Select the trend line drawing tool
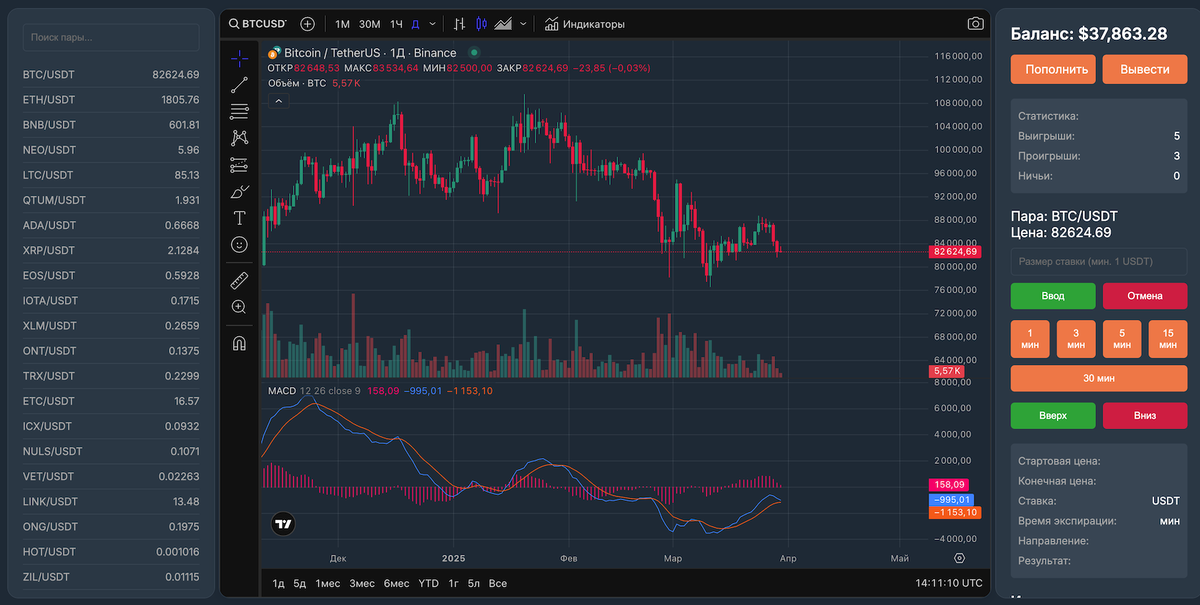 tap(239, 85)
